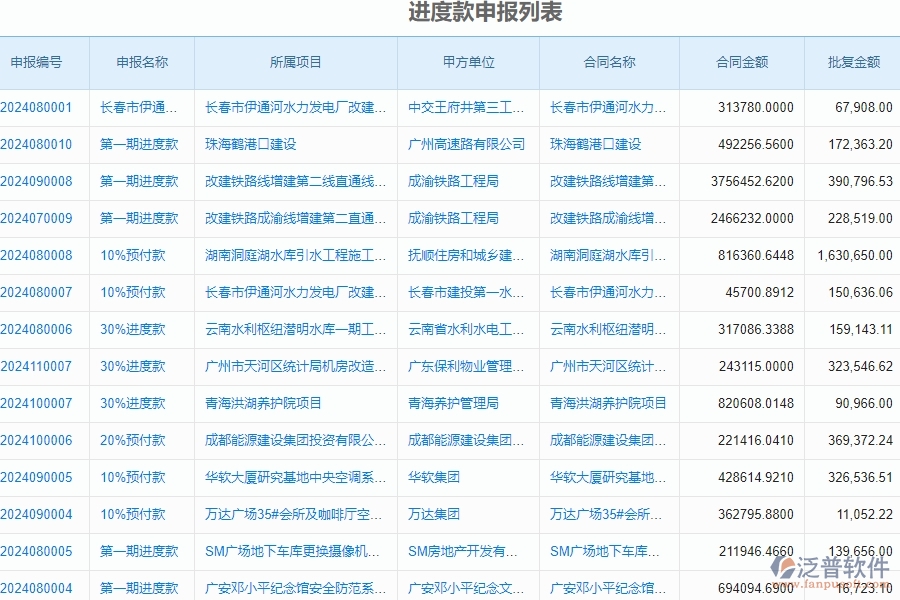The image size is (900, 600).
Task: Open declaration record 2024080010
Action: [x=43, y=144]
